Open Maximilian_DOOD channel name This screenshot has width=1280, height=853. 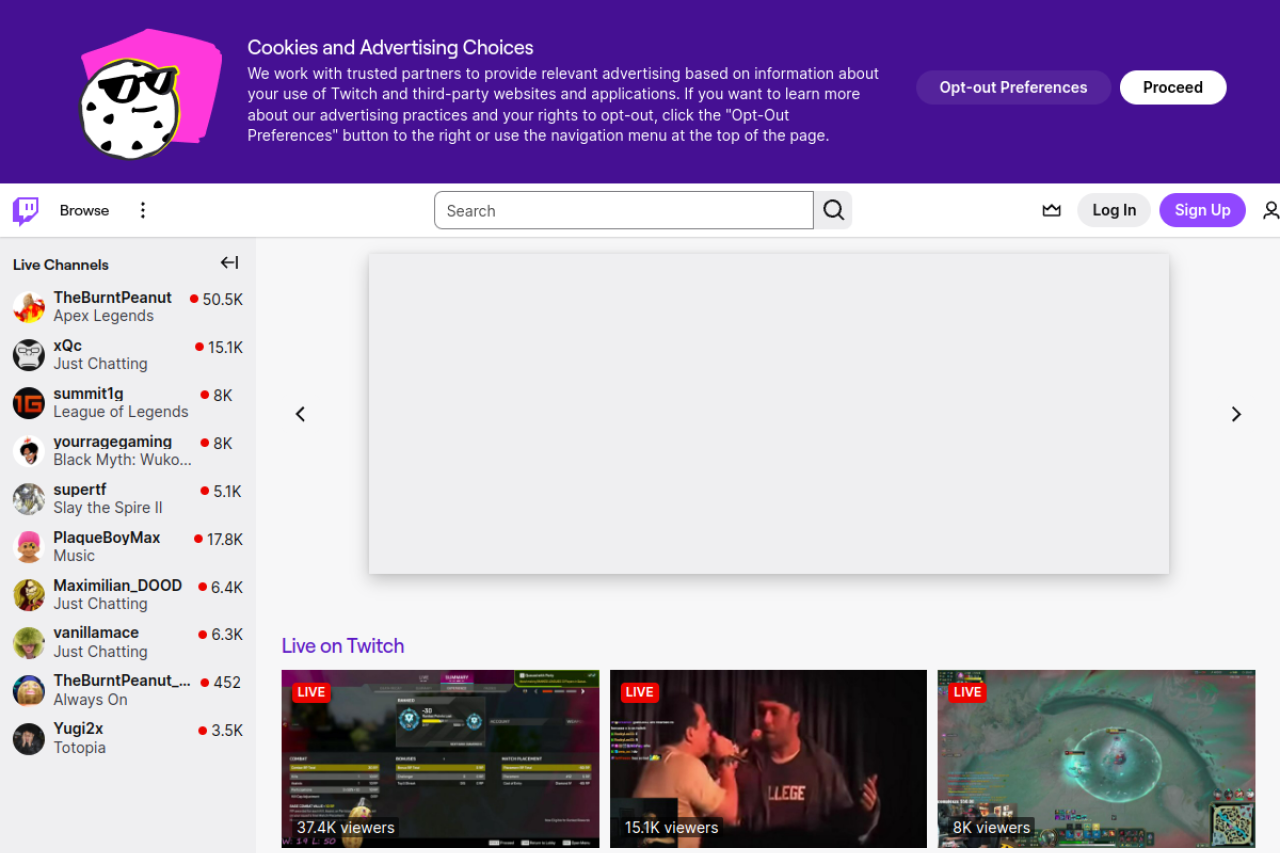click(x=118, y=586)
